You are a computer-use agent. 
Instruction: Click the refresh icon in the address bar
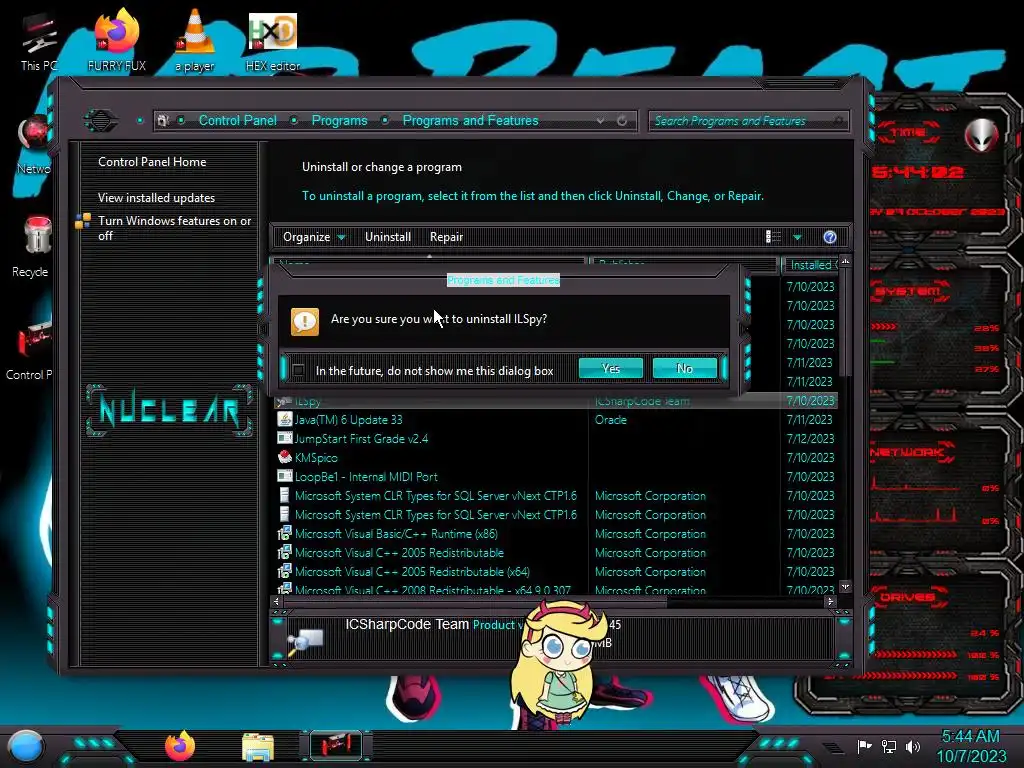[622, 121]
